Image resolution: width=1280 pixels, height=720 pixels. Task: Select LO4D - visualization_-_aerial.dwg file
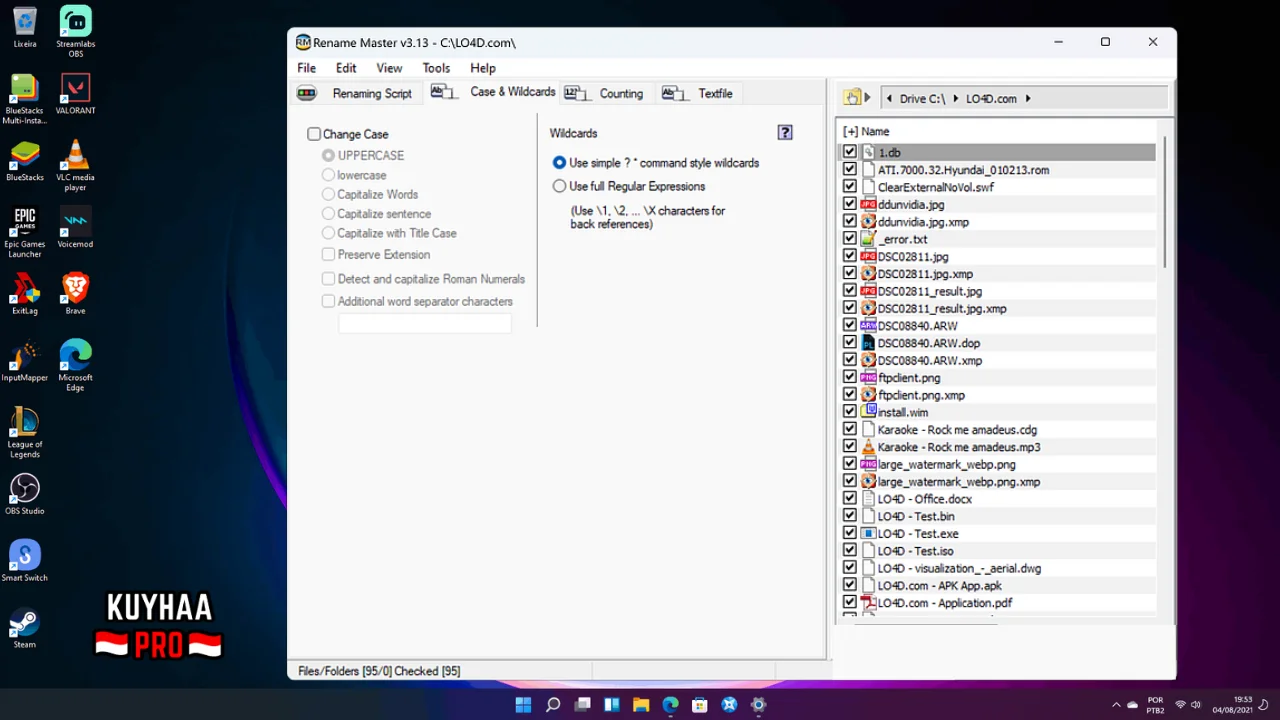pyautogui.click(x=959, y=569)
